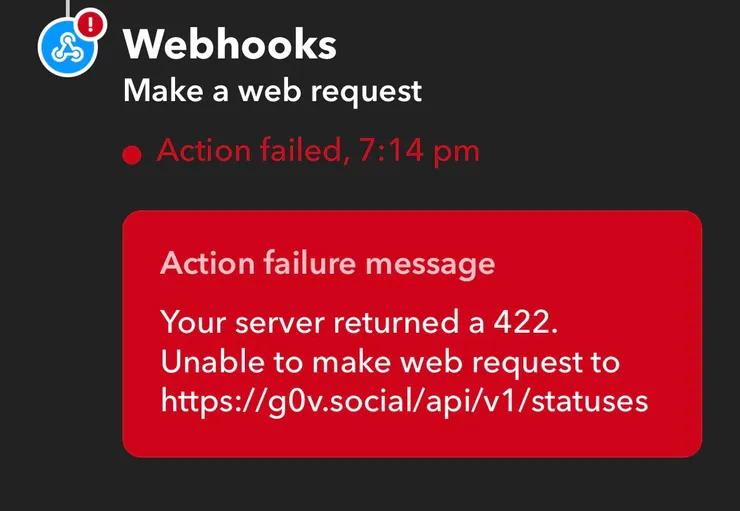Viewport: 740px width, 511px height.
Task: Click the 'Action failure message' heading
Action: [x=327, y=263]
